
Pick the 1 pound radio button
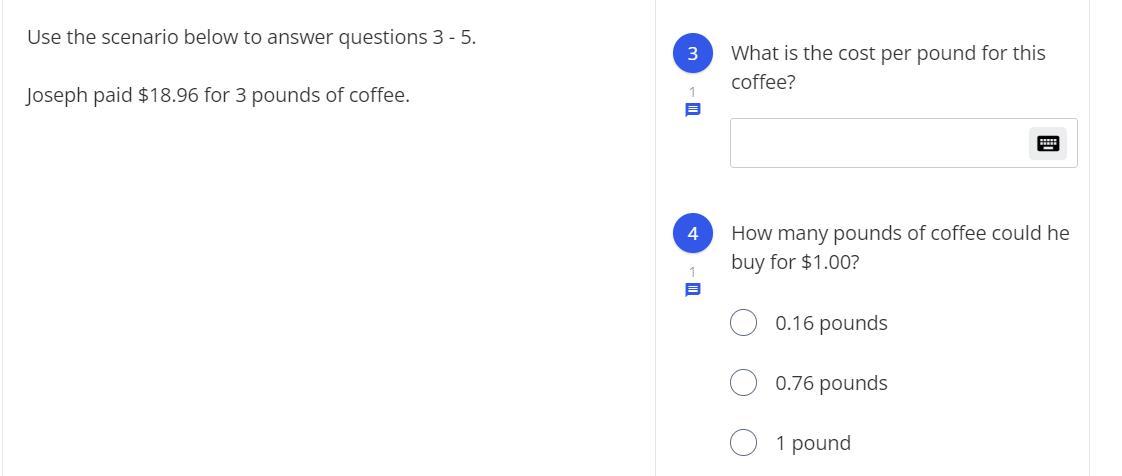(x=743, y=443)
